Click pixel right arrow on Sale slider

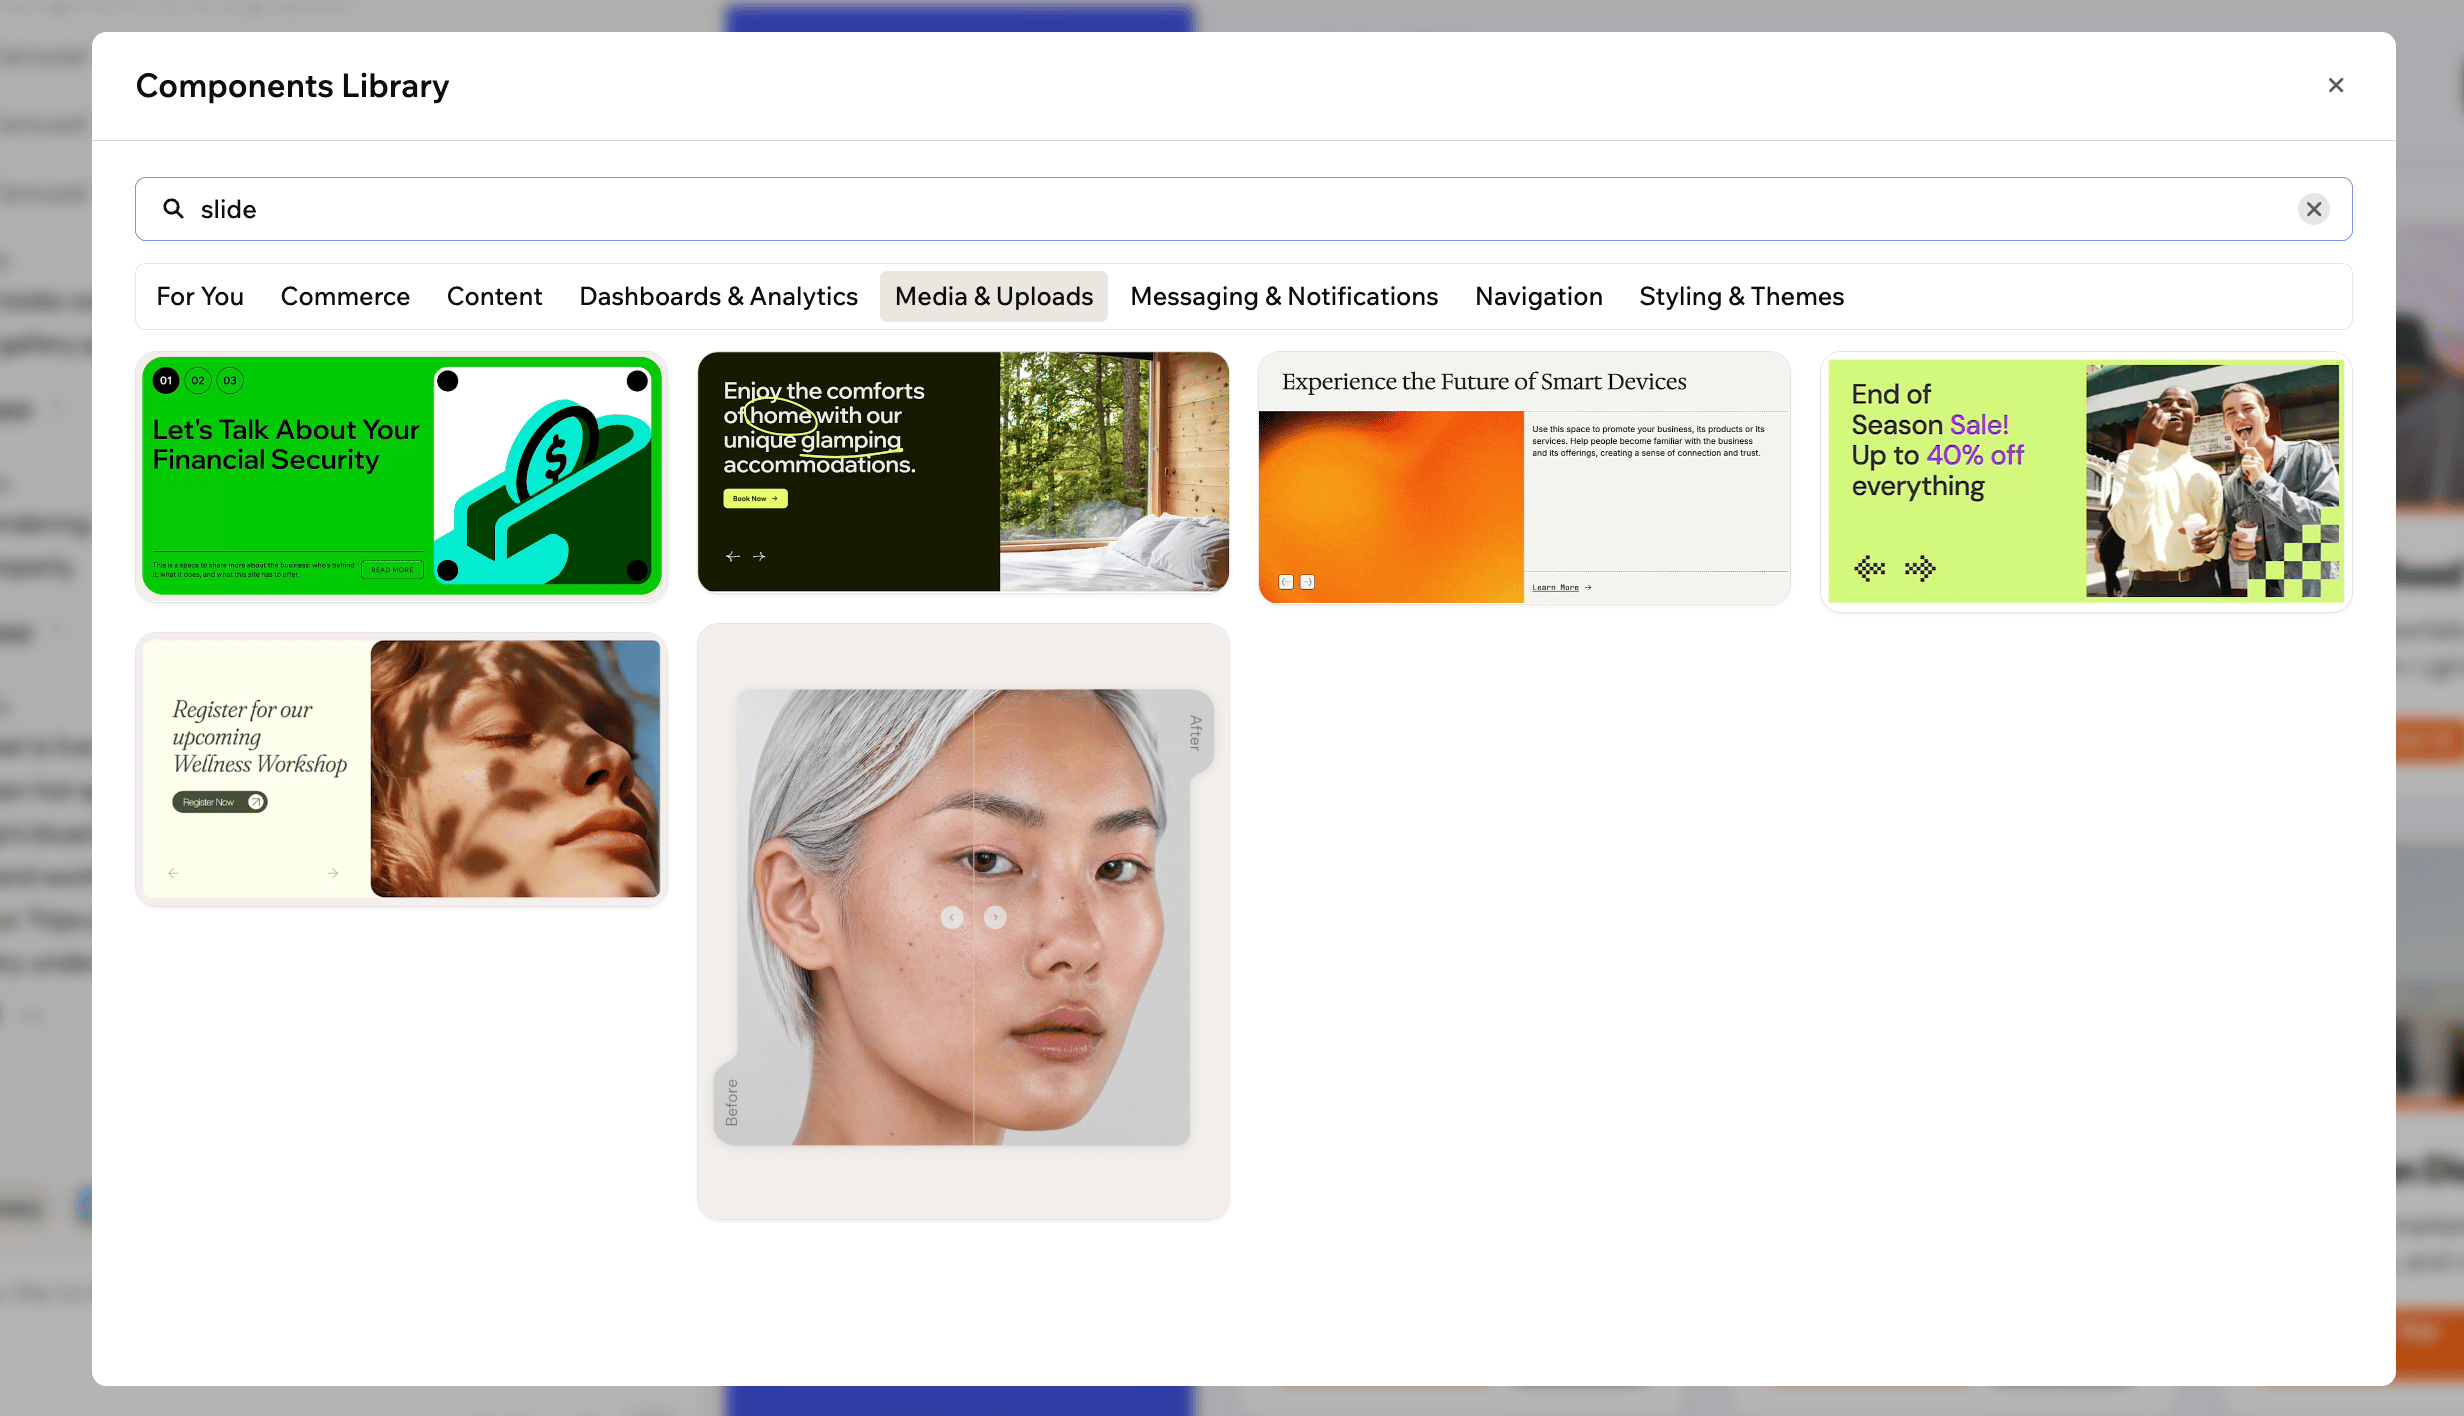coord(1920,569)
